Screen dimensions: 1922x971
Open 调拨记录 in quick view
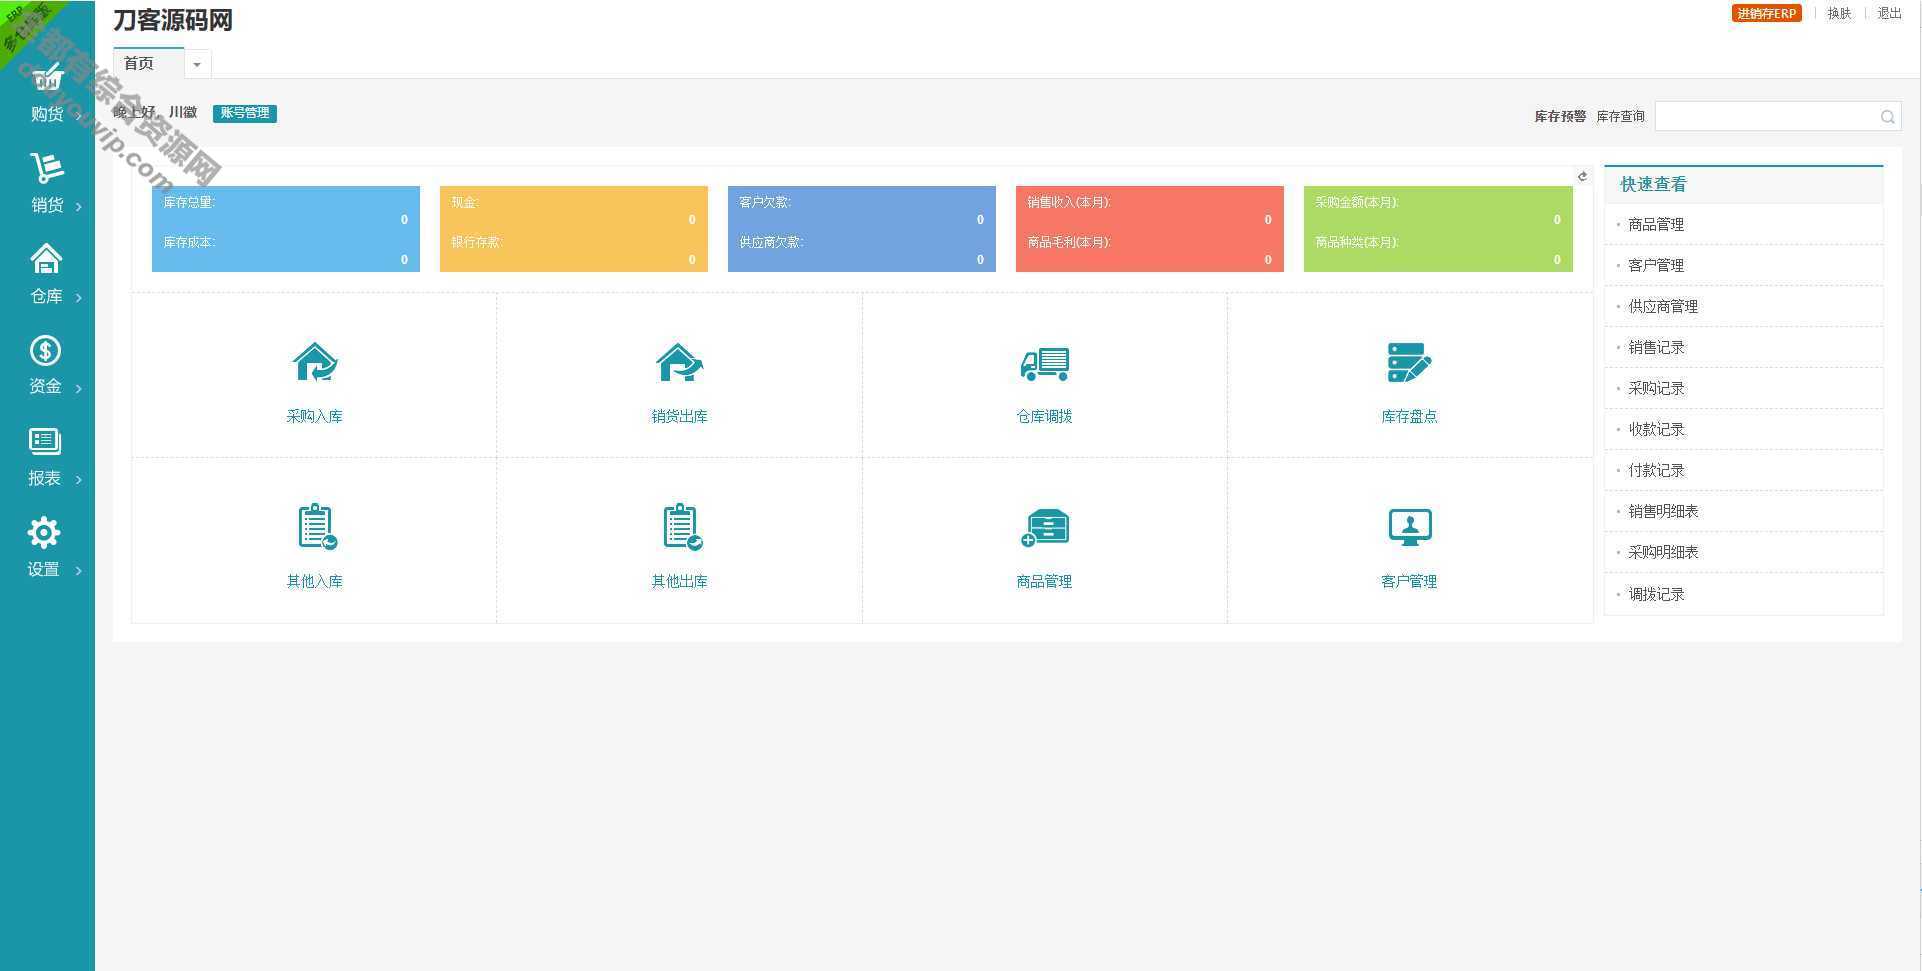point(1744,594)
